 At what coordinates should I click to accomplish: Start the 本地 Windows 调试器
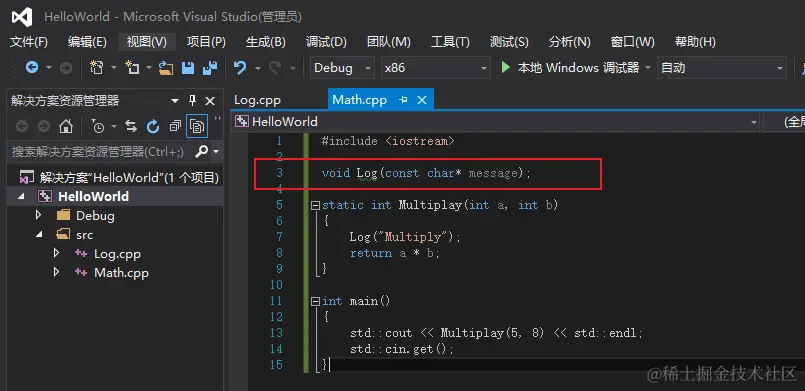(x=571, y=68)
